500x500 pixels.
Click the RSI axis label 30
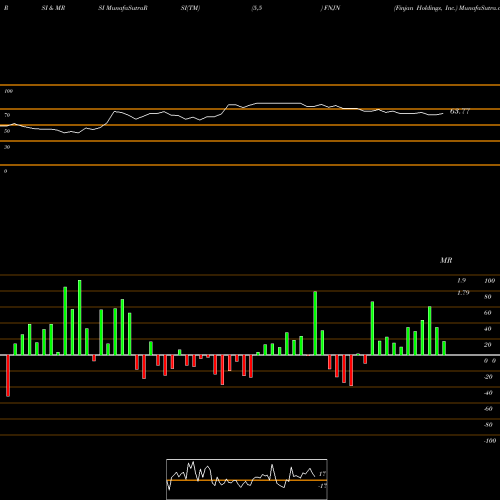click(7, 147)
